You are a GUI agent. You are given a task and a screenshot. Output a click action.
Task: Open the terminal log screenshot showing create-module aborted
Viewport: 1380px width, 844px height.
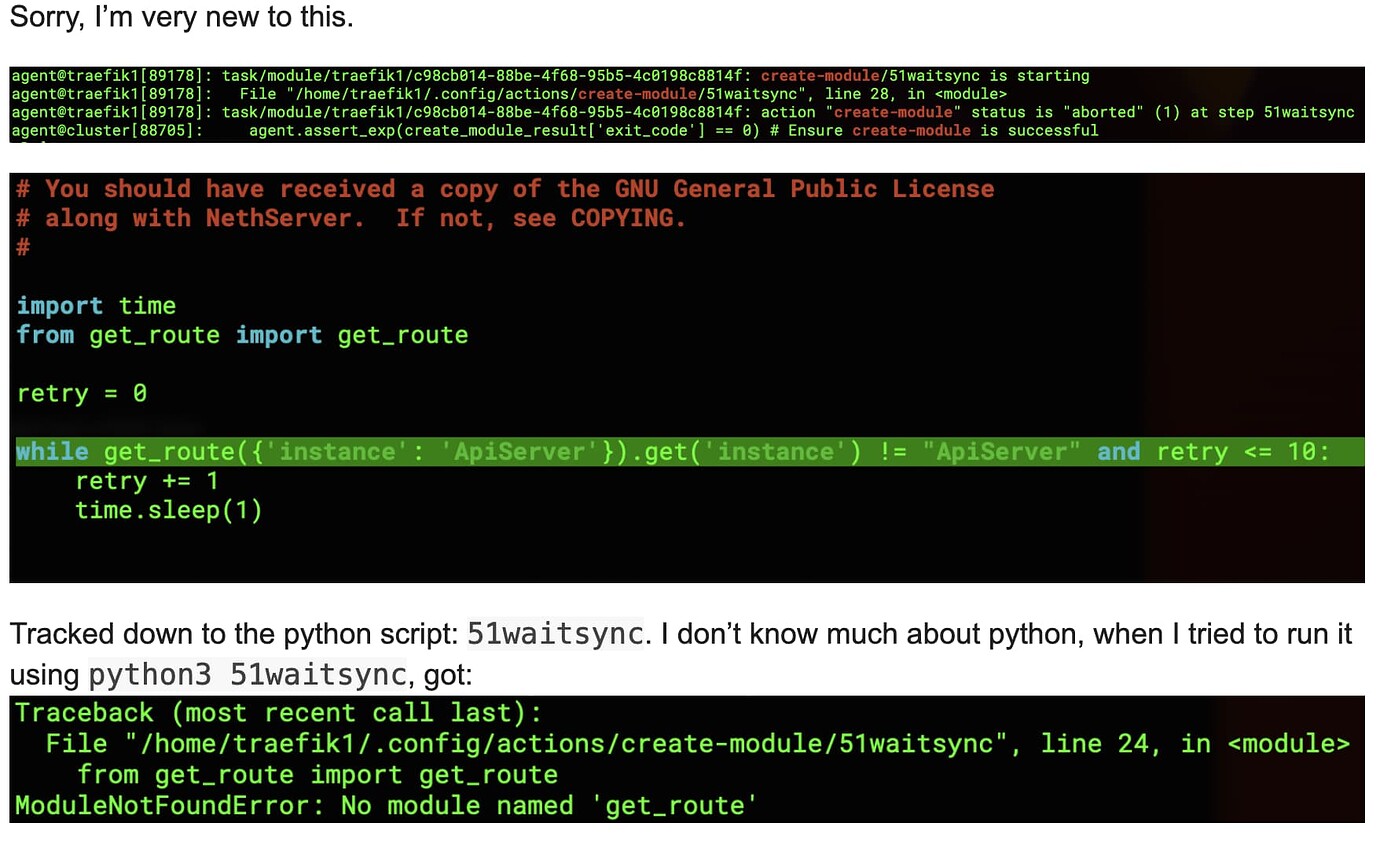[687, 104]
